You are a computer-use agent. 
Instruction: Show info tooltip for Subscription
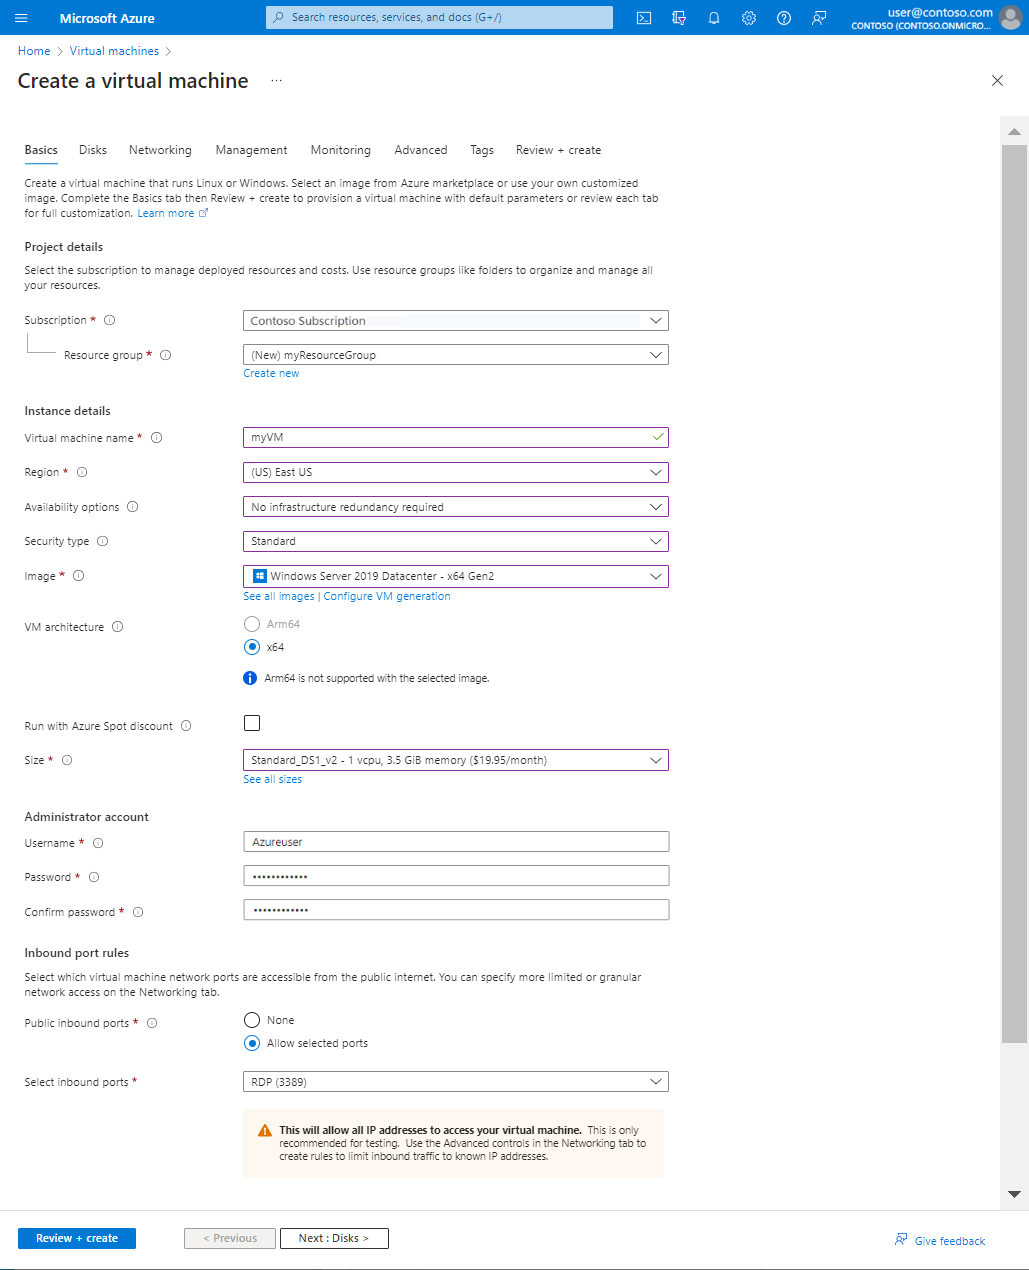click(110, 320)
